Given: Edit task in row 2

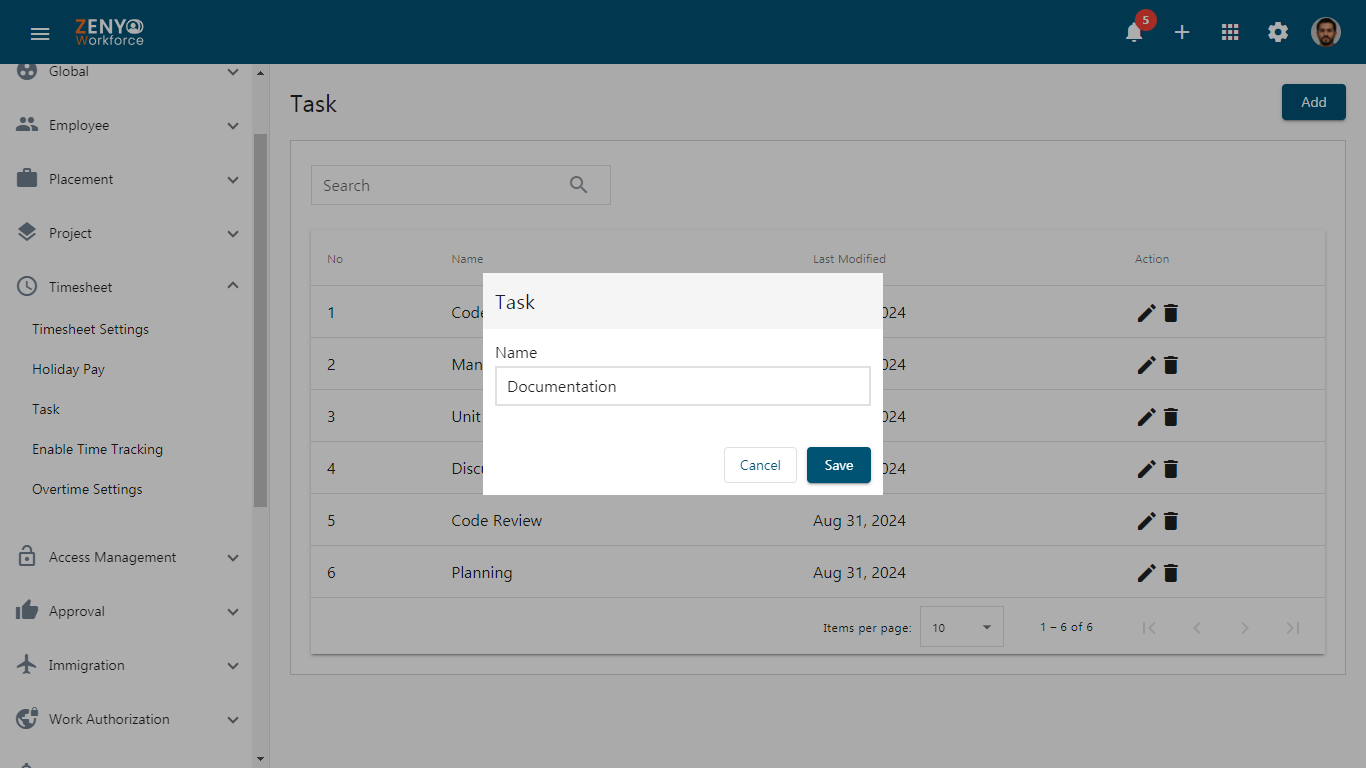Looking at the screenshot, I should (1147, 365).
